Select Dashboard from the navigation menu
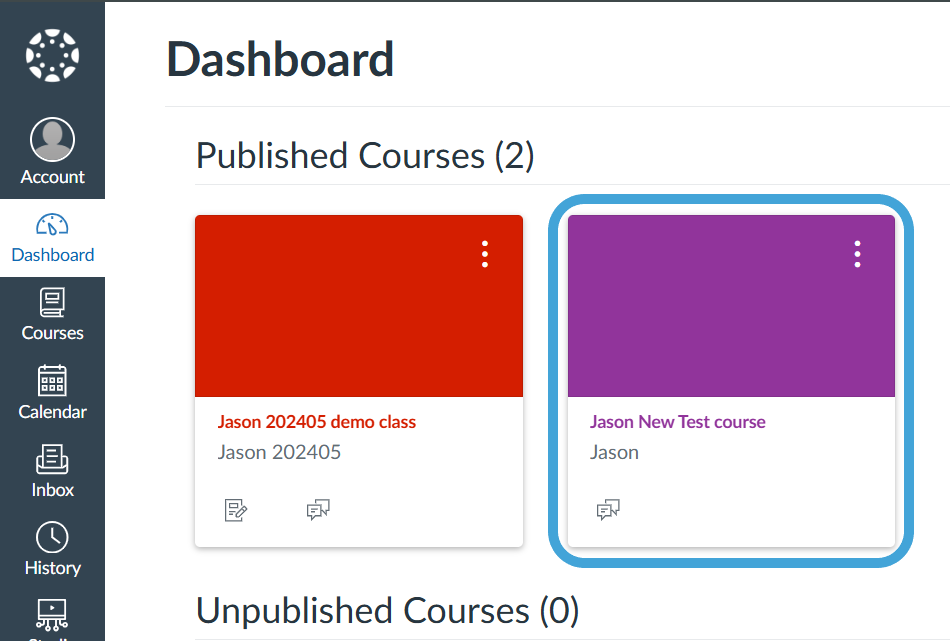Viewport: 950px width, 641px height. pos(52,237)
